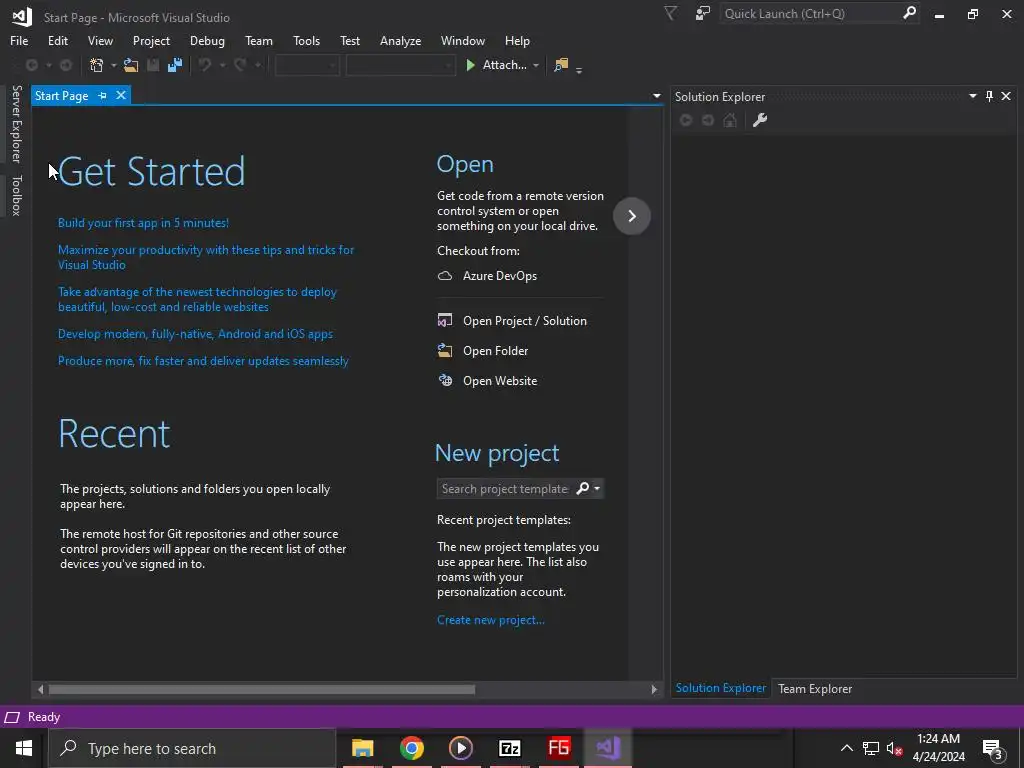Click the Undo toolbar icon
The width and height of the screenshot is (1024, 768).
click(206, 65)
